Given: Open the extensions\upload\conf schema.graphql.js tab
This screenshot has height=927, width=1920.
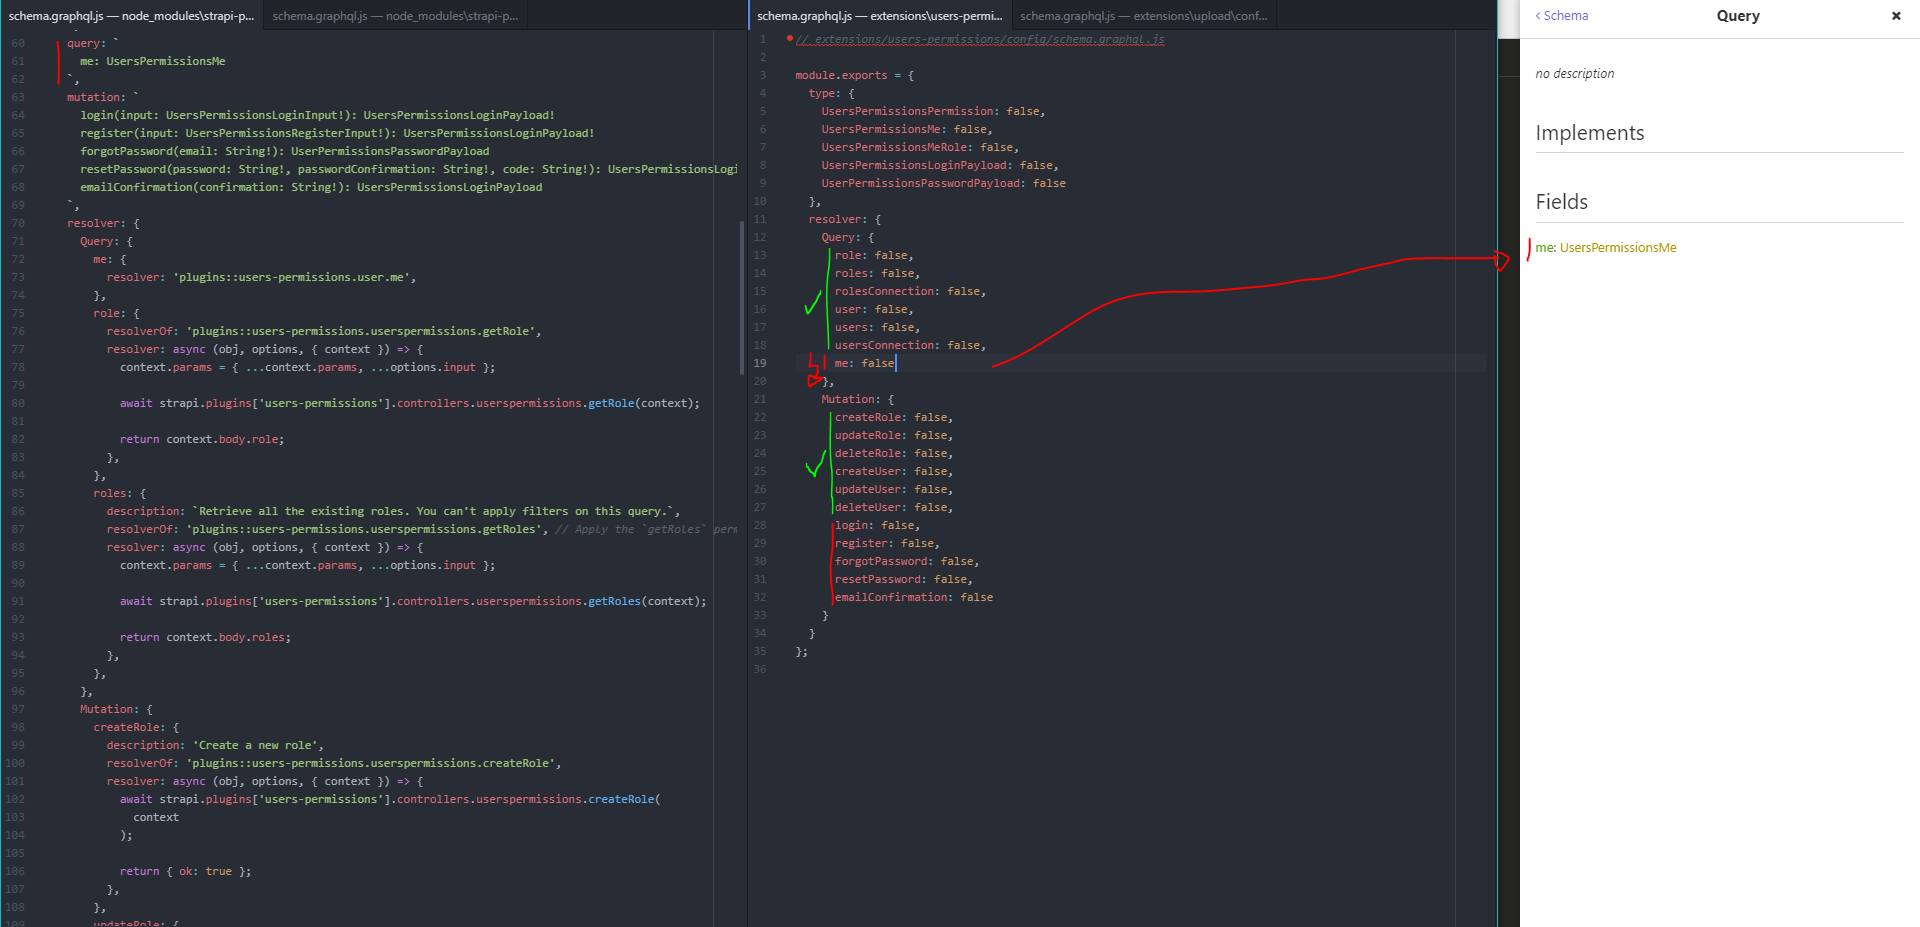Looking at the screenshot, I should tap(1142, 15).
